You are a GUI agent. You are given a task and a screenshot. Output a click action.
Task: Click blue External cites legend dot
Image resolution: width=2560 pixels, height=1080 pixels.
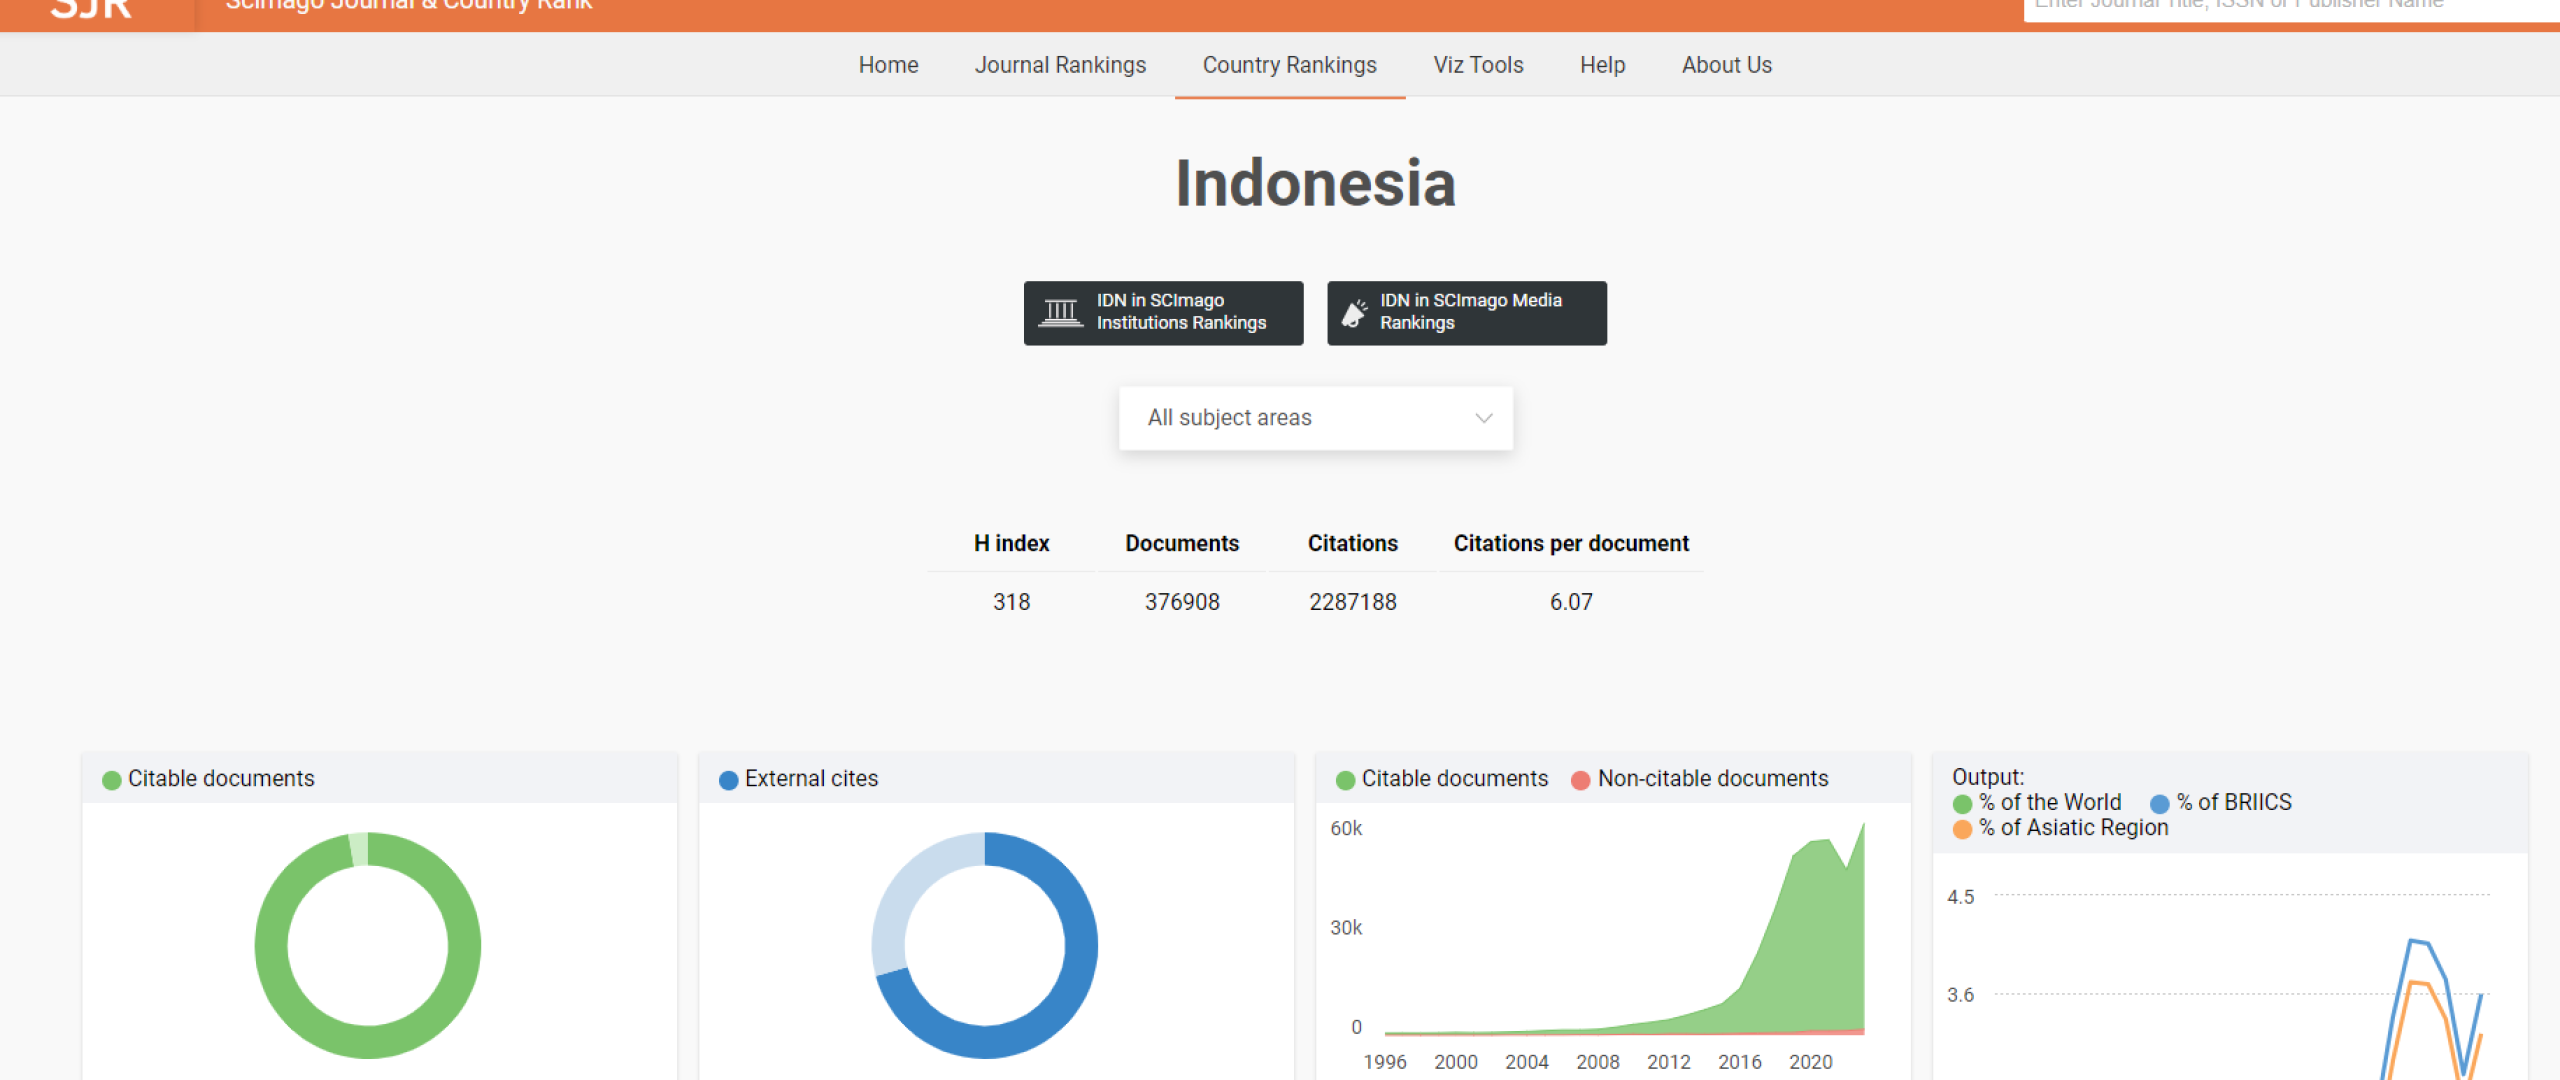point(728,780)
